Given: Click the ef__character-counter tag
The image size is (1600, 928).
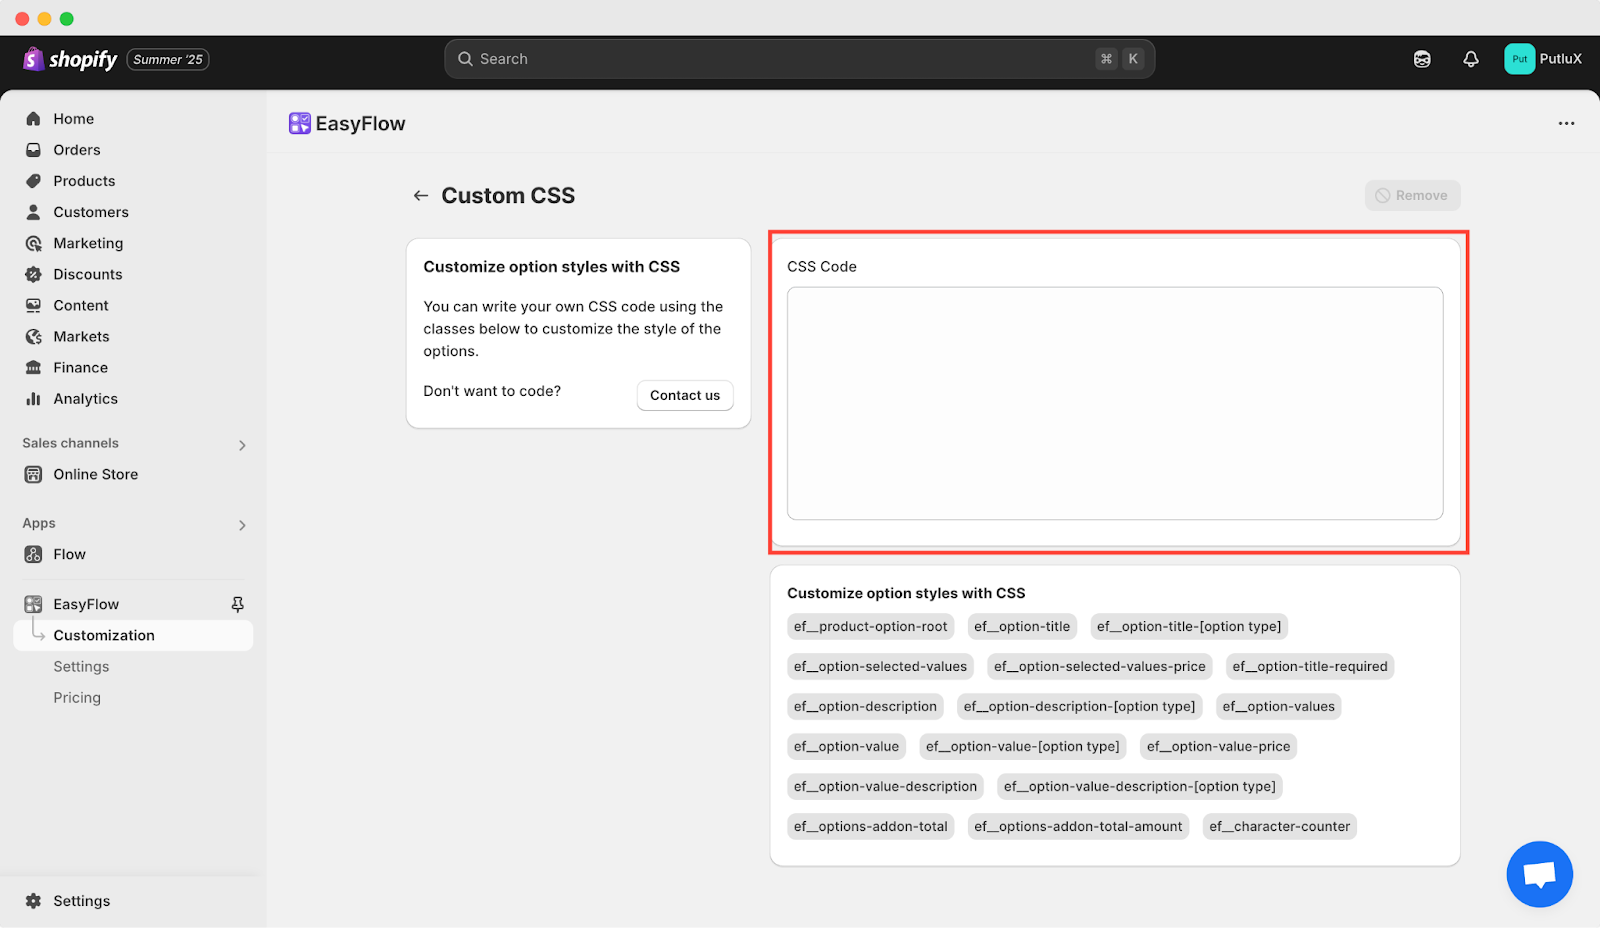Looking at the screenshot, I should tap(1279, 827).
